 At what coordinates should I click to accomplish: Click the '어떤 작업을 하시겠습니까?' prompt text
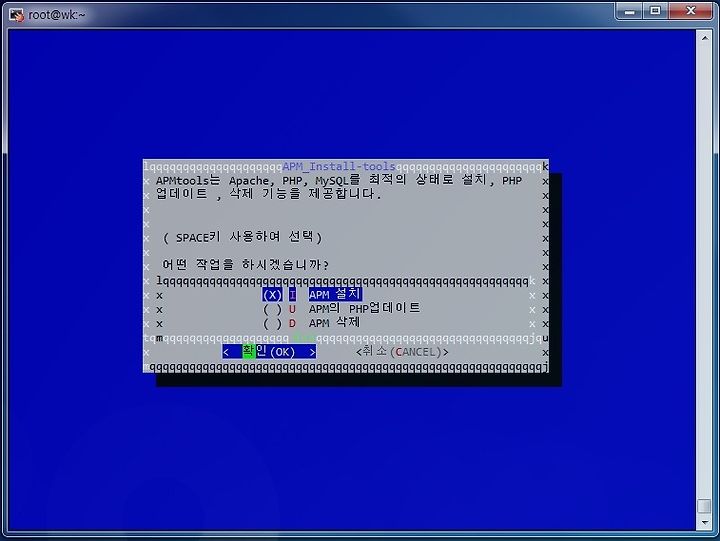tap(246, 265)
